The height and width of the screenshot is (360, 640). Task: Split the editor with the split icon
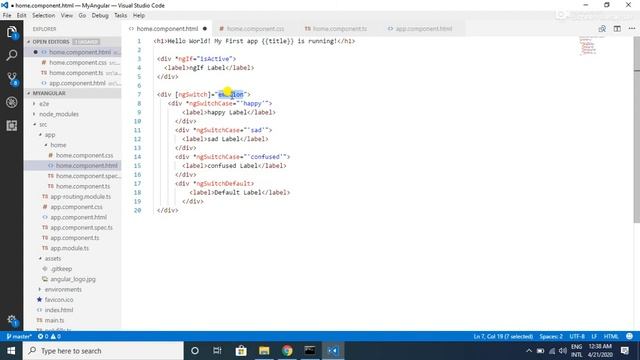(x=617, y=29)
